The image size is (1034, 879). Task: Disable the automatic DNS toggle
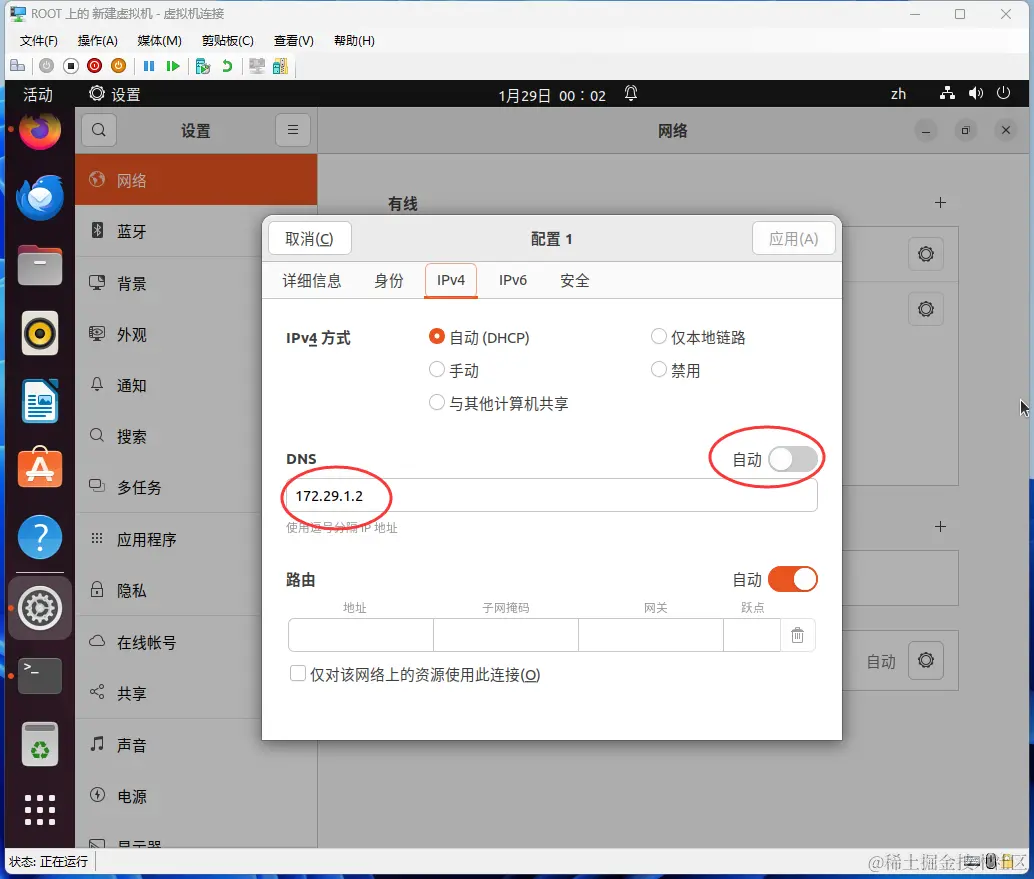tap(794, 458)
